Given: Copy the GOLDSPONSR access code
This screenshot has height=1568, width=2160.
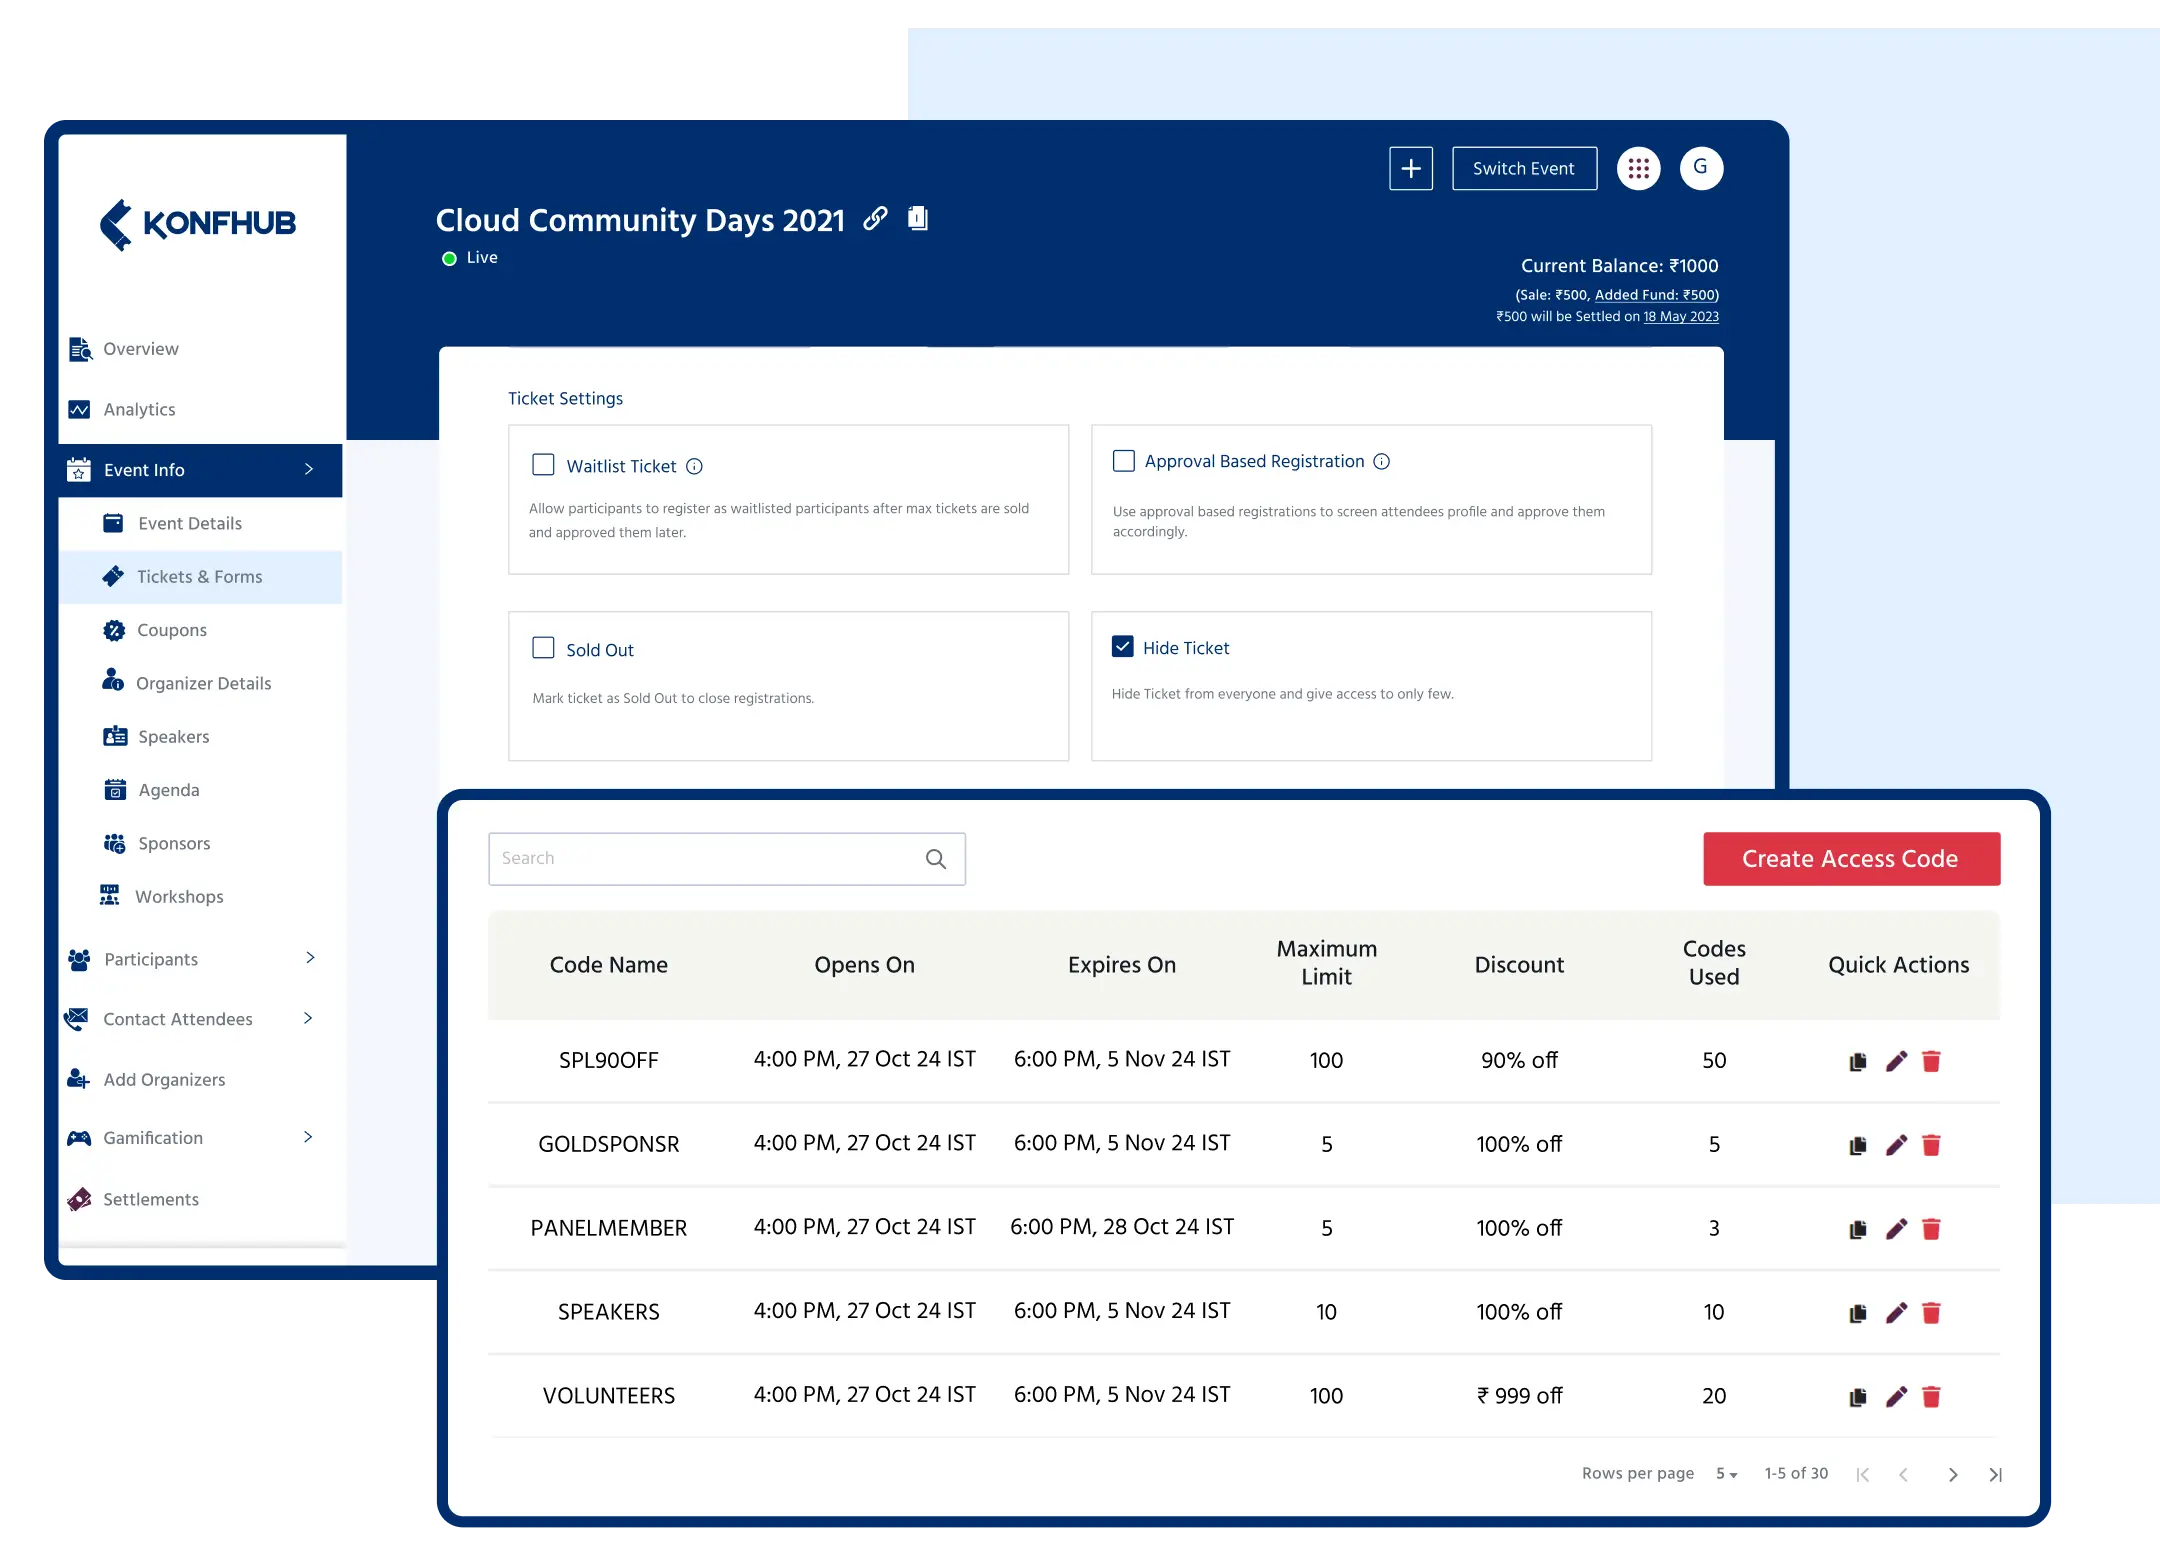Looking at the screenshot, I should click(1858, 1145).
